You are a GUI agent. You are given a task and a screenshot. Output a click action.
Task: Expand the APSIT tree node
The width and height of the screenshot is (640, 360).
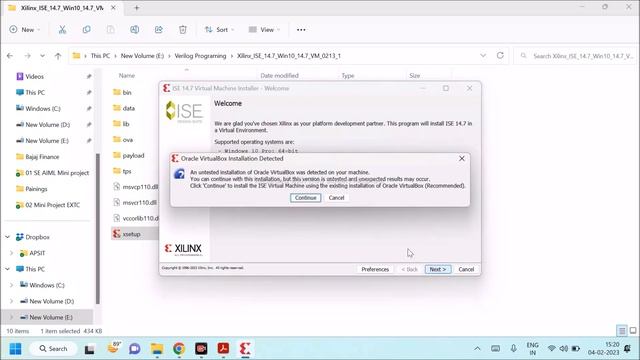pos(11,253)
